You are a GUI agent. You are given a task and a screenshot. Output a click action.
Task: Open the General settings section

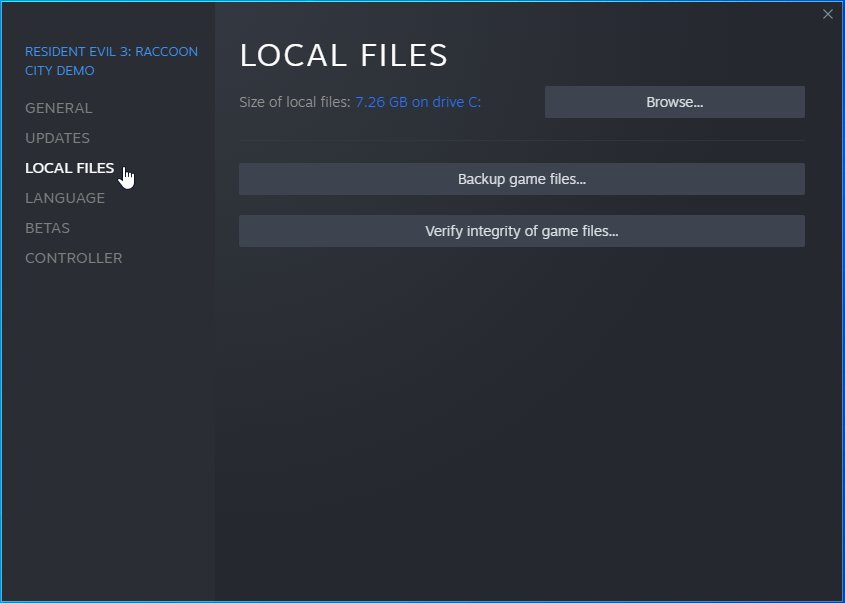59,108
